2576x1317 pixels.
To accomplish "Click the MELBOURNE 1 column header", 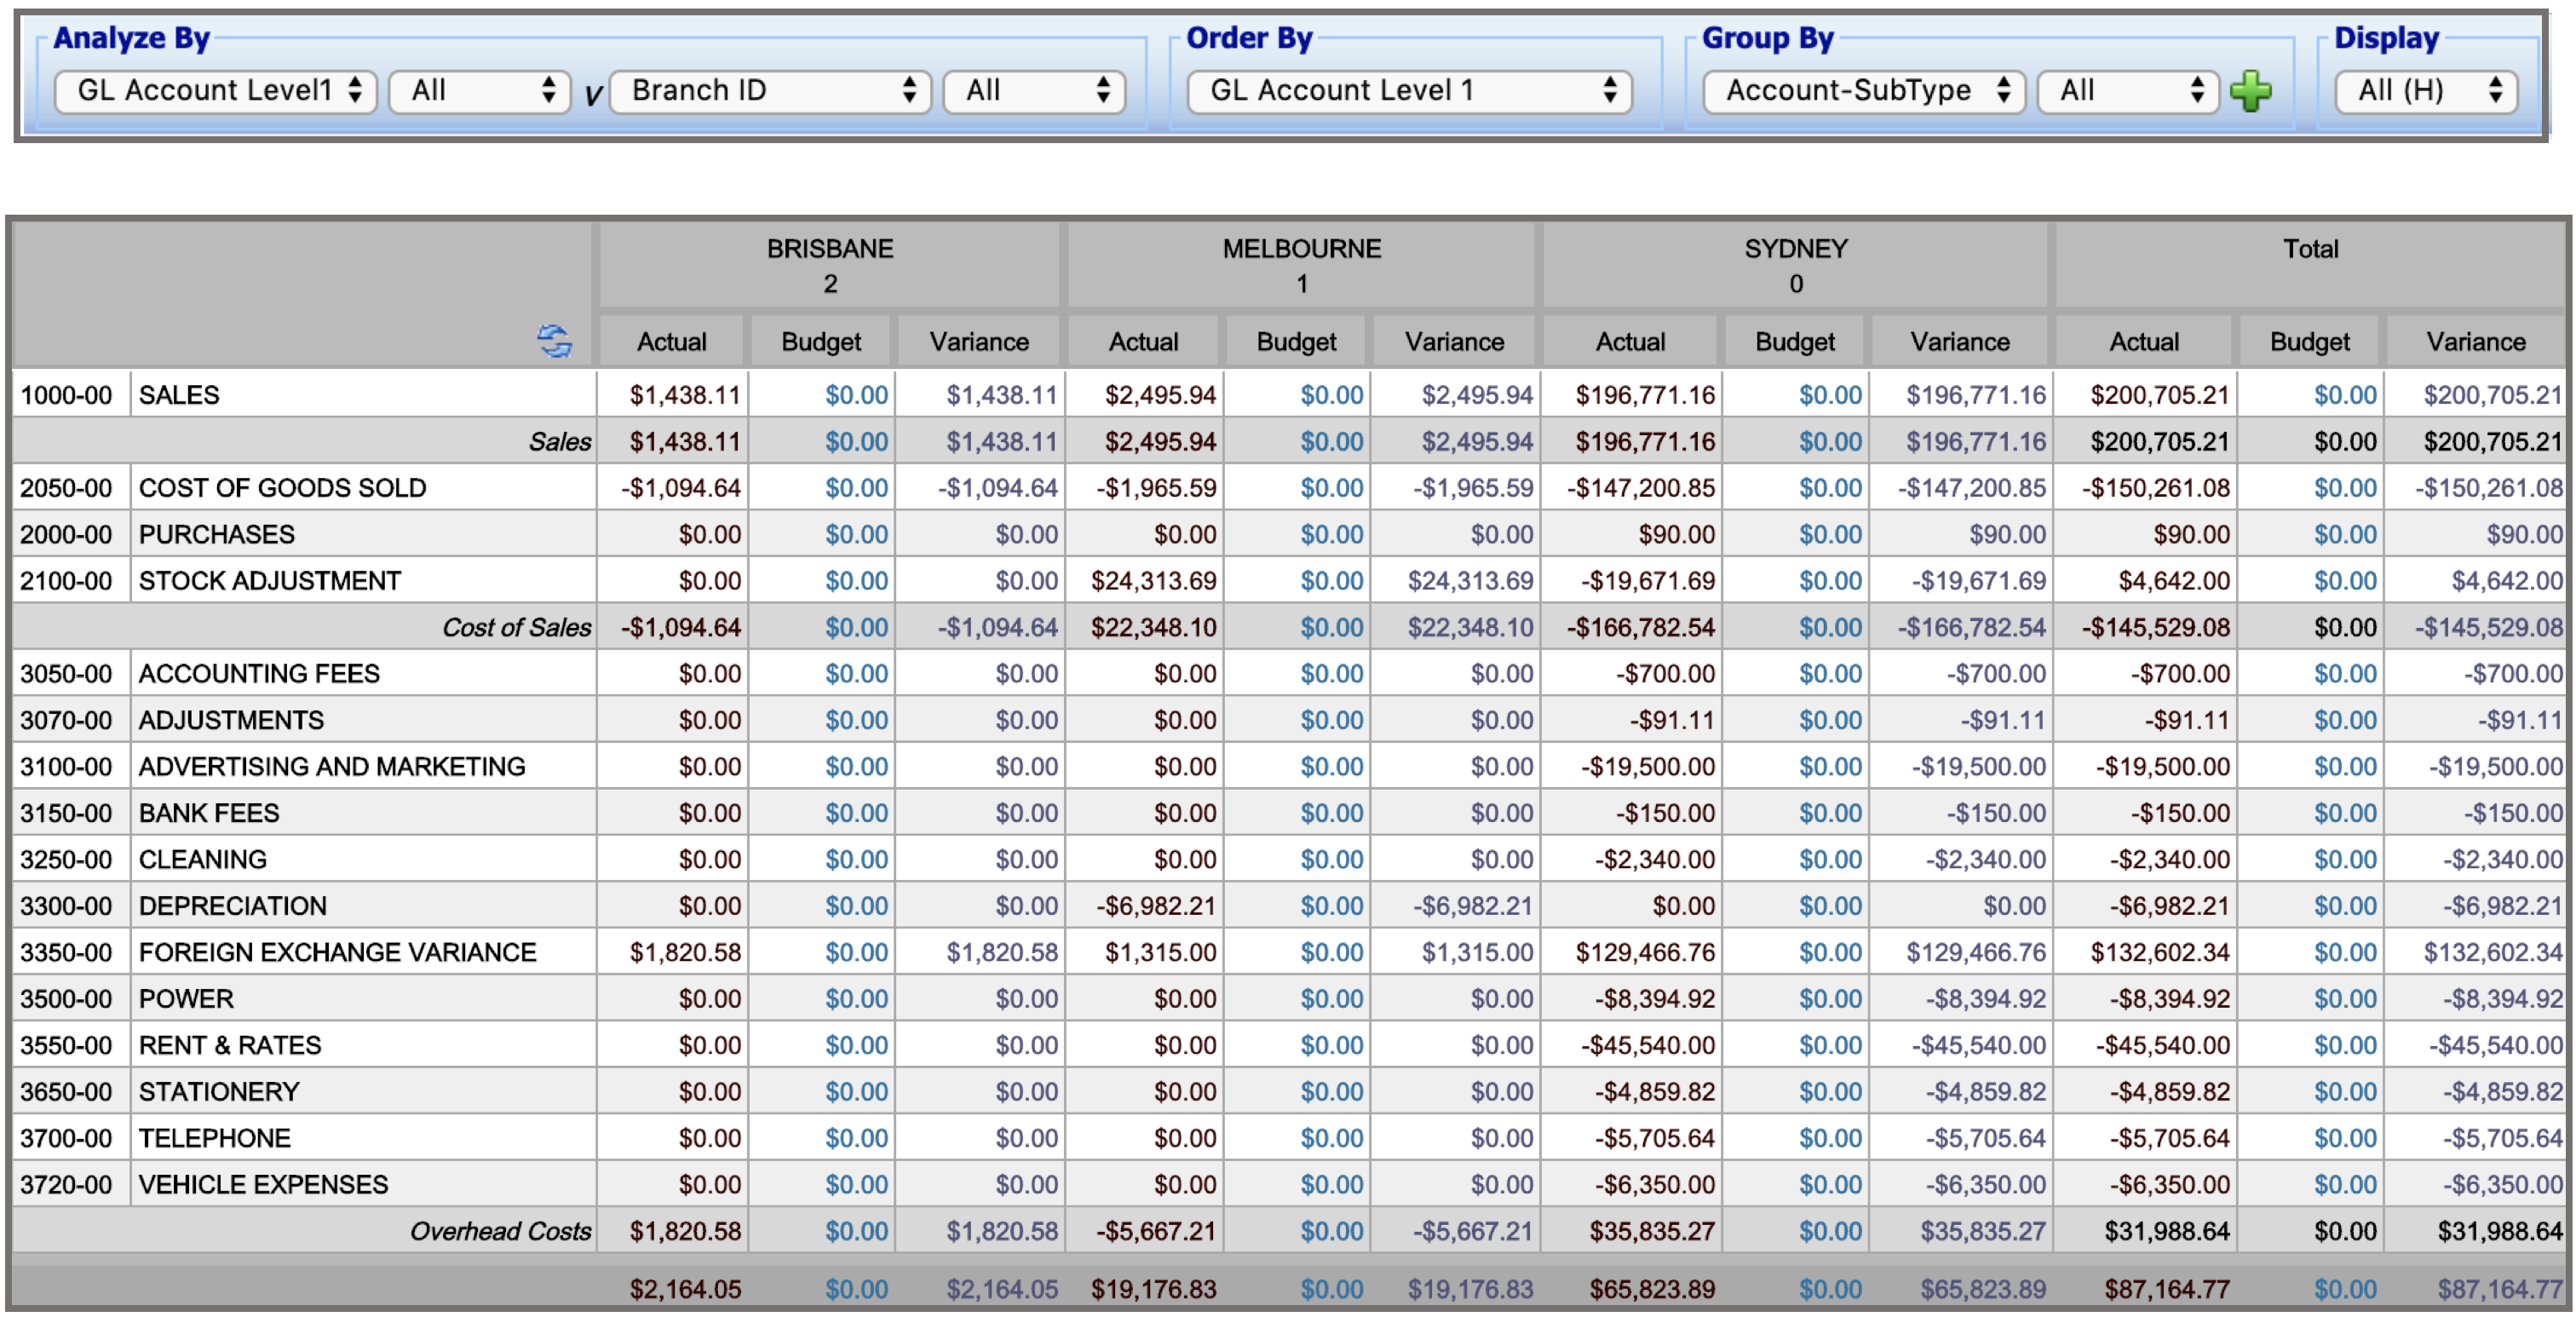I will click(1302, 266).
